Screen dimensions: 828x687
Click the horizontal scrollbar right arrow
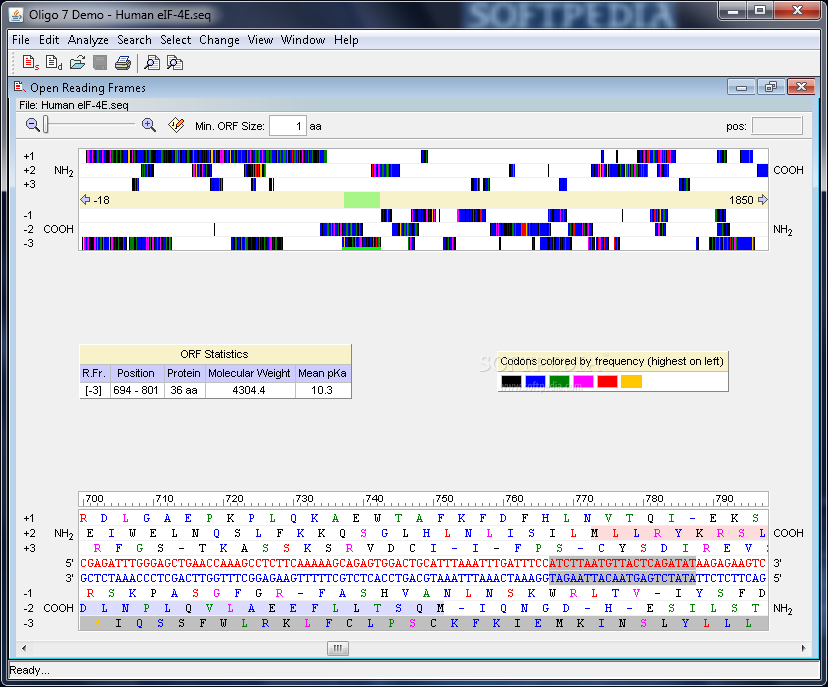[804, 648]
